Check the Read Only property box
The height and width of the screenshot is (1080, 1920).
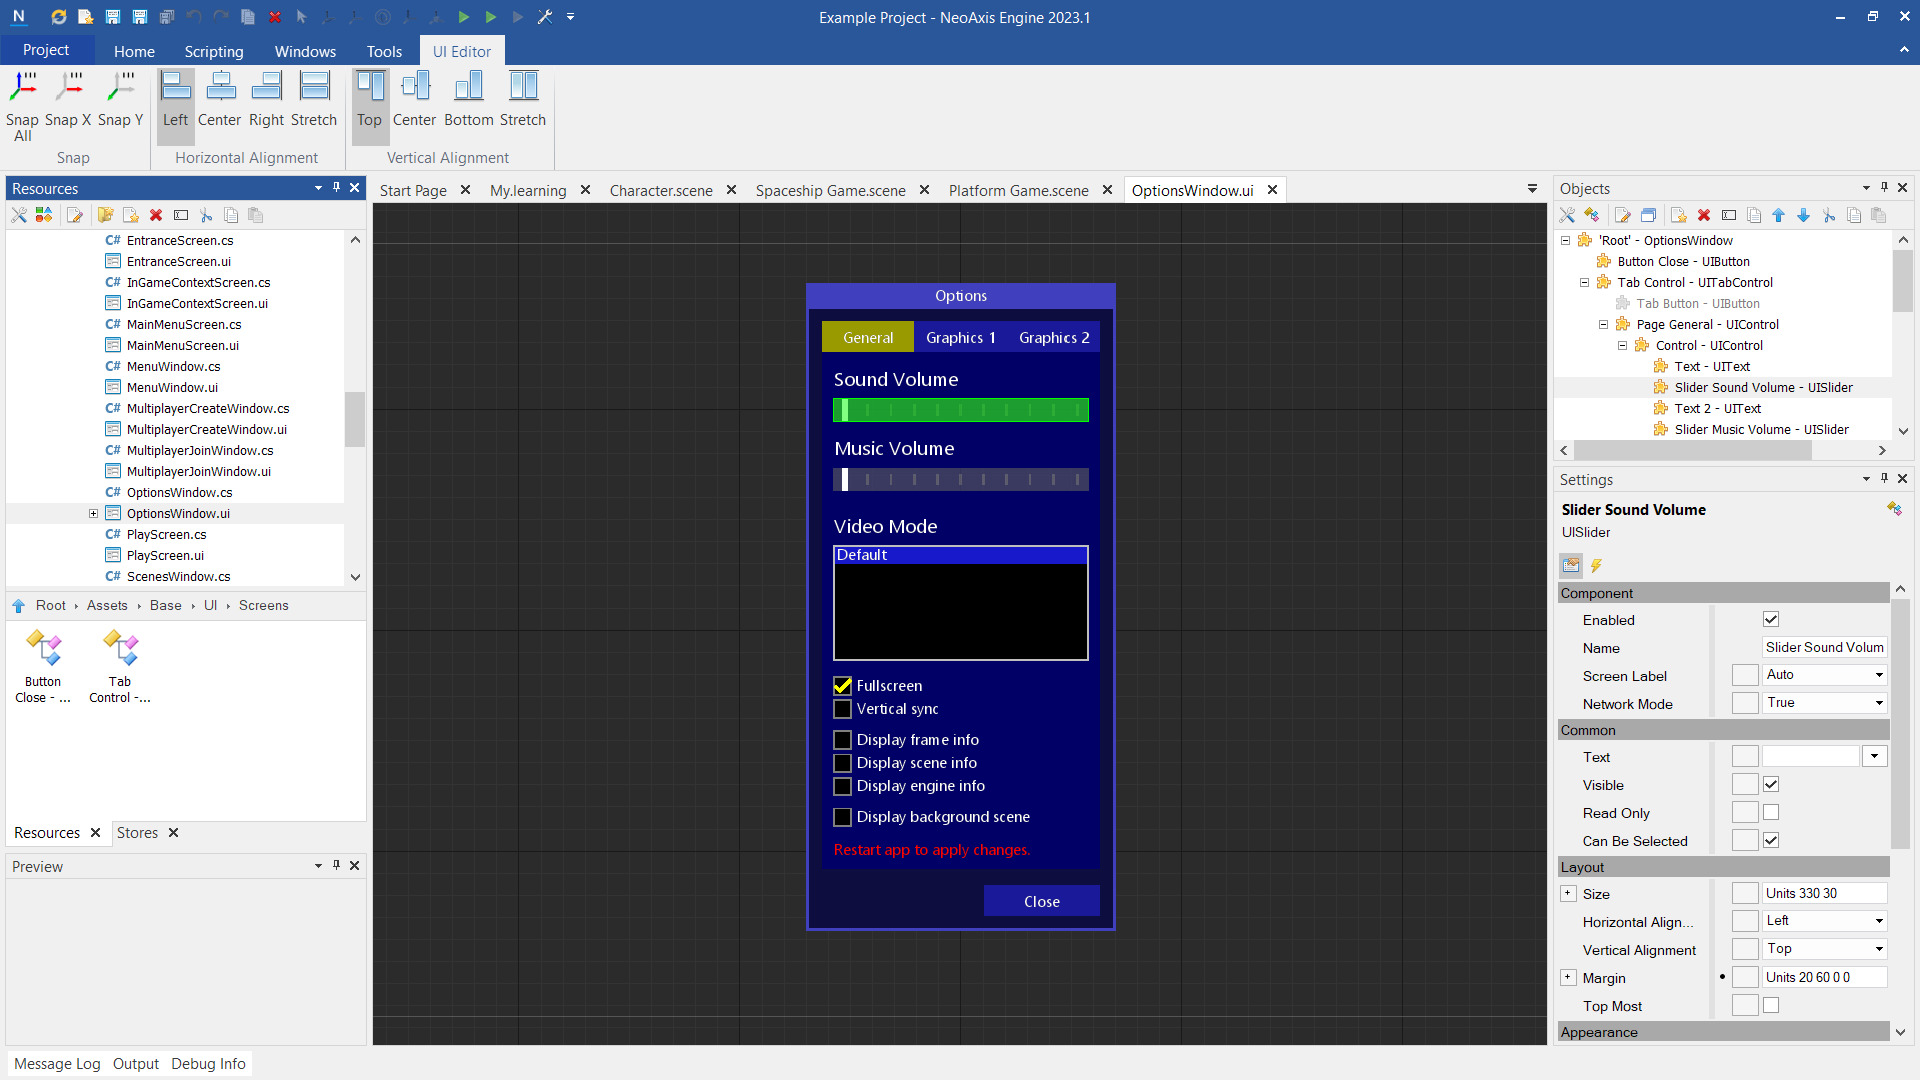click(x=1771, y=813)
